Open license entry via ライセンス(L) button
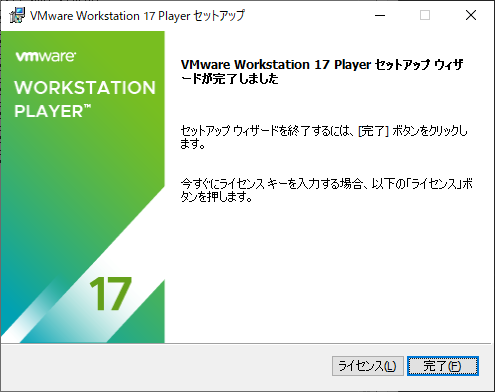The image size is (495, 392). [x=368, y=366]
